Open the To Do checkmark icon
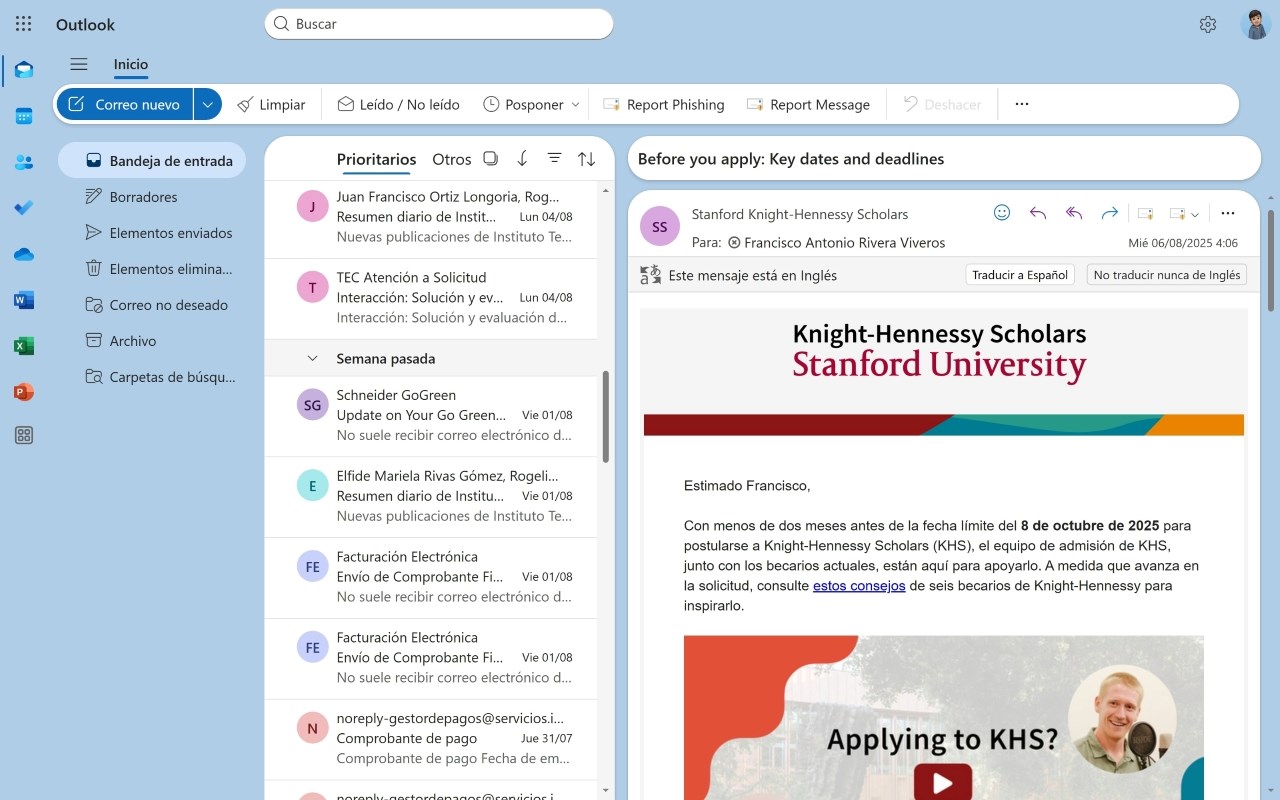This screenshot has height=800, width=1280. pyautogui.click(x=24, y=208)
